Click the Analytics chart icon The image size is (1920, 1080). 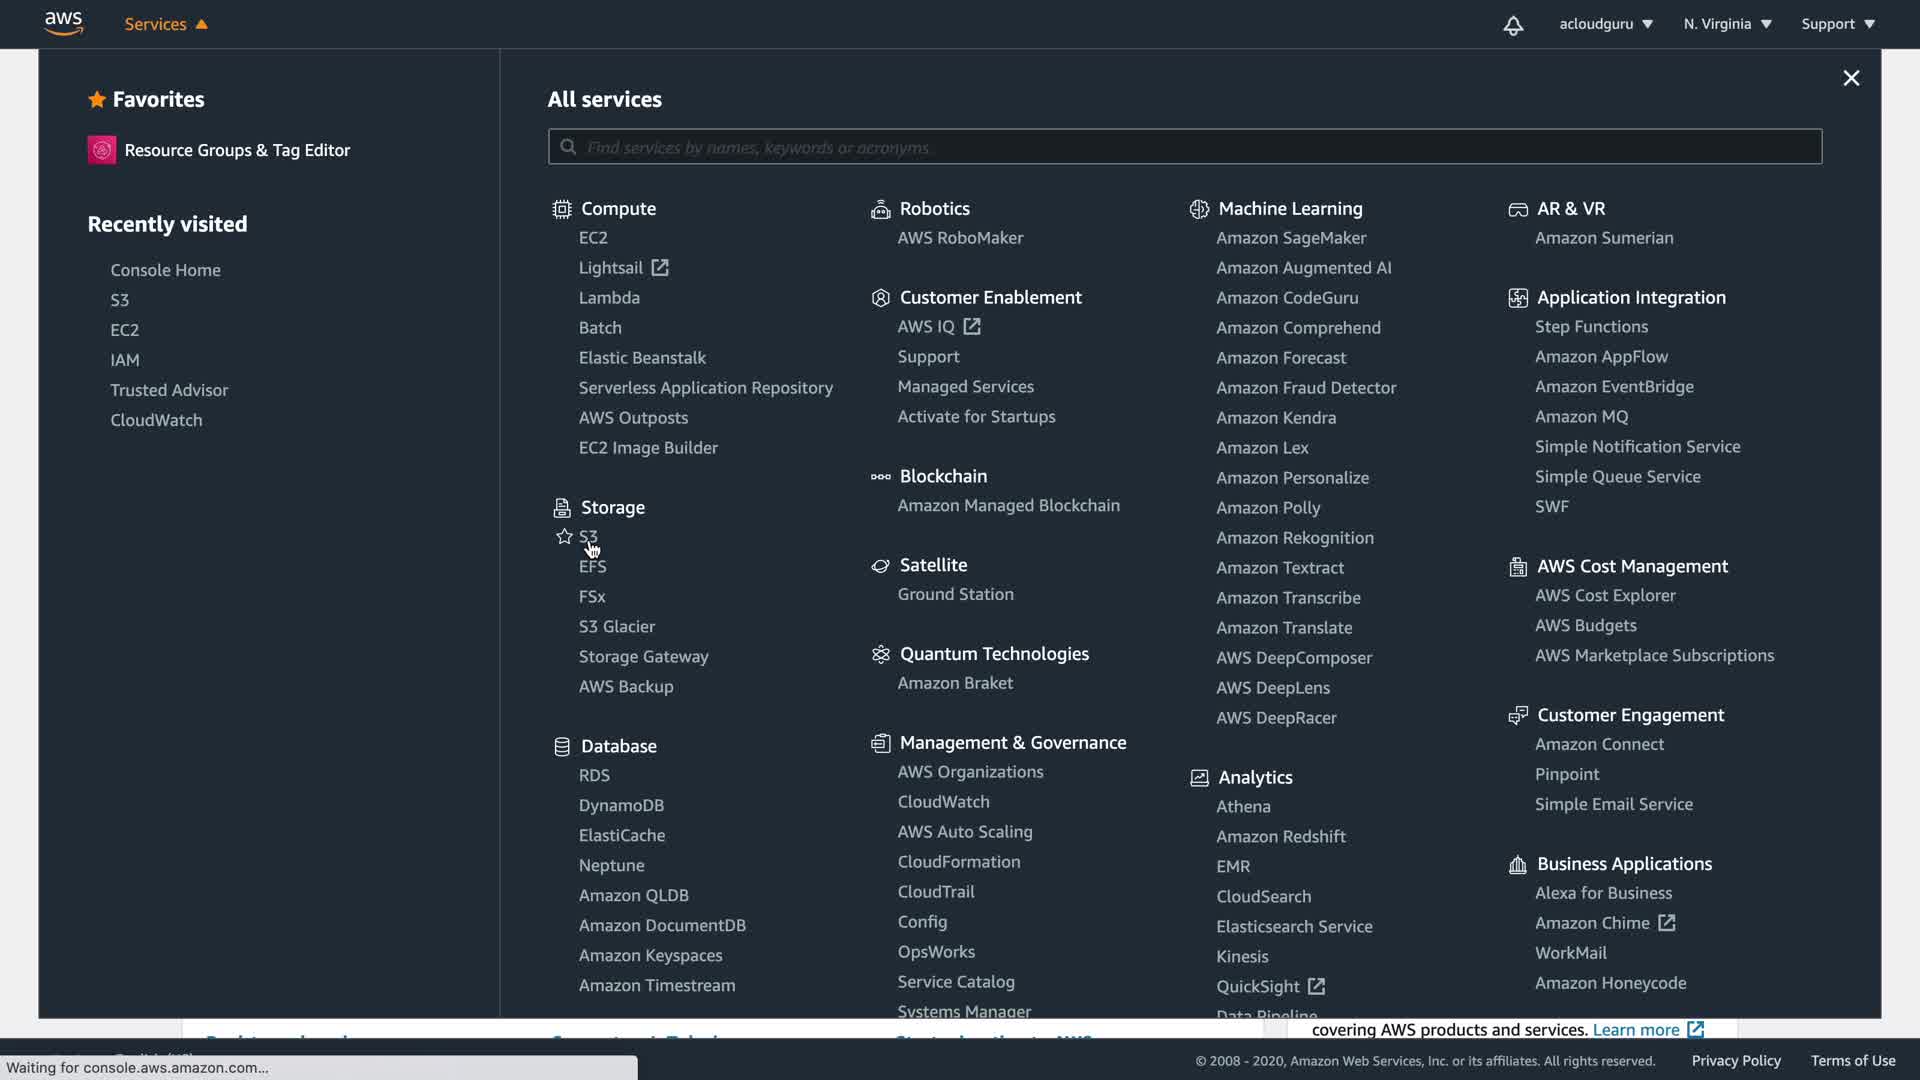pos(1199,778)
